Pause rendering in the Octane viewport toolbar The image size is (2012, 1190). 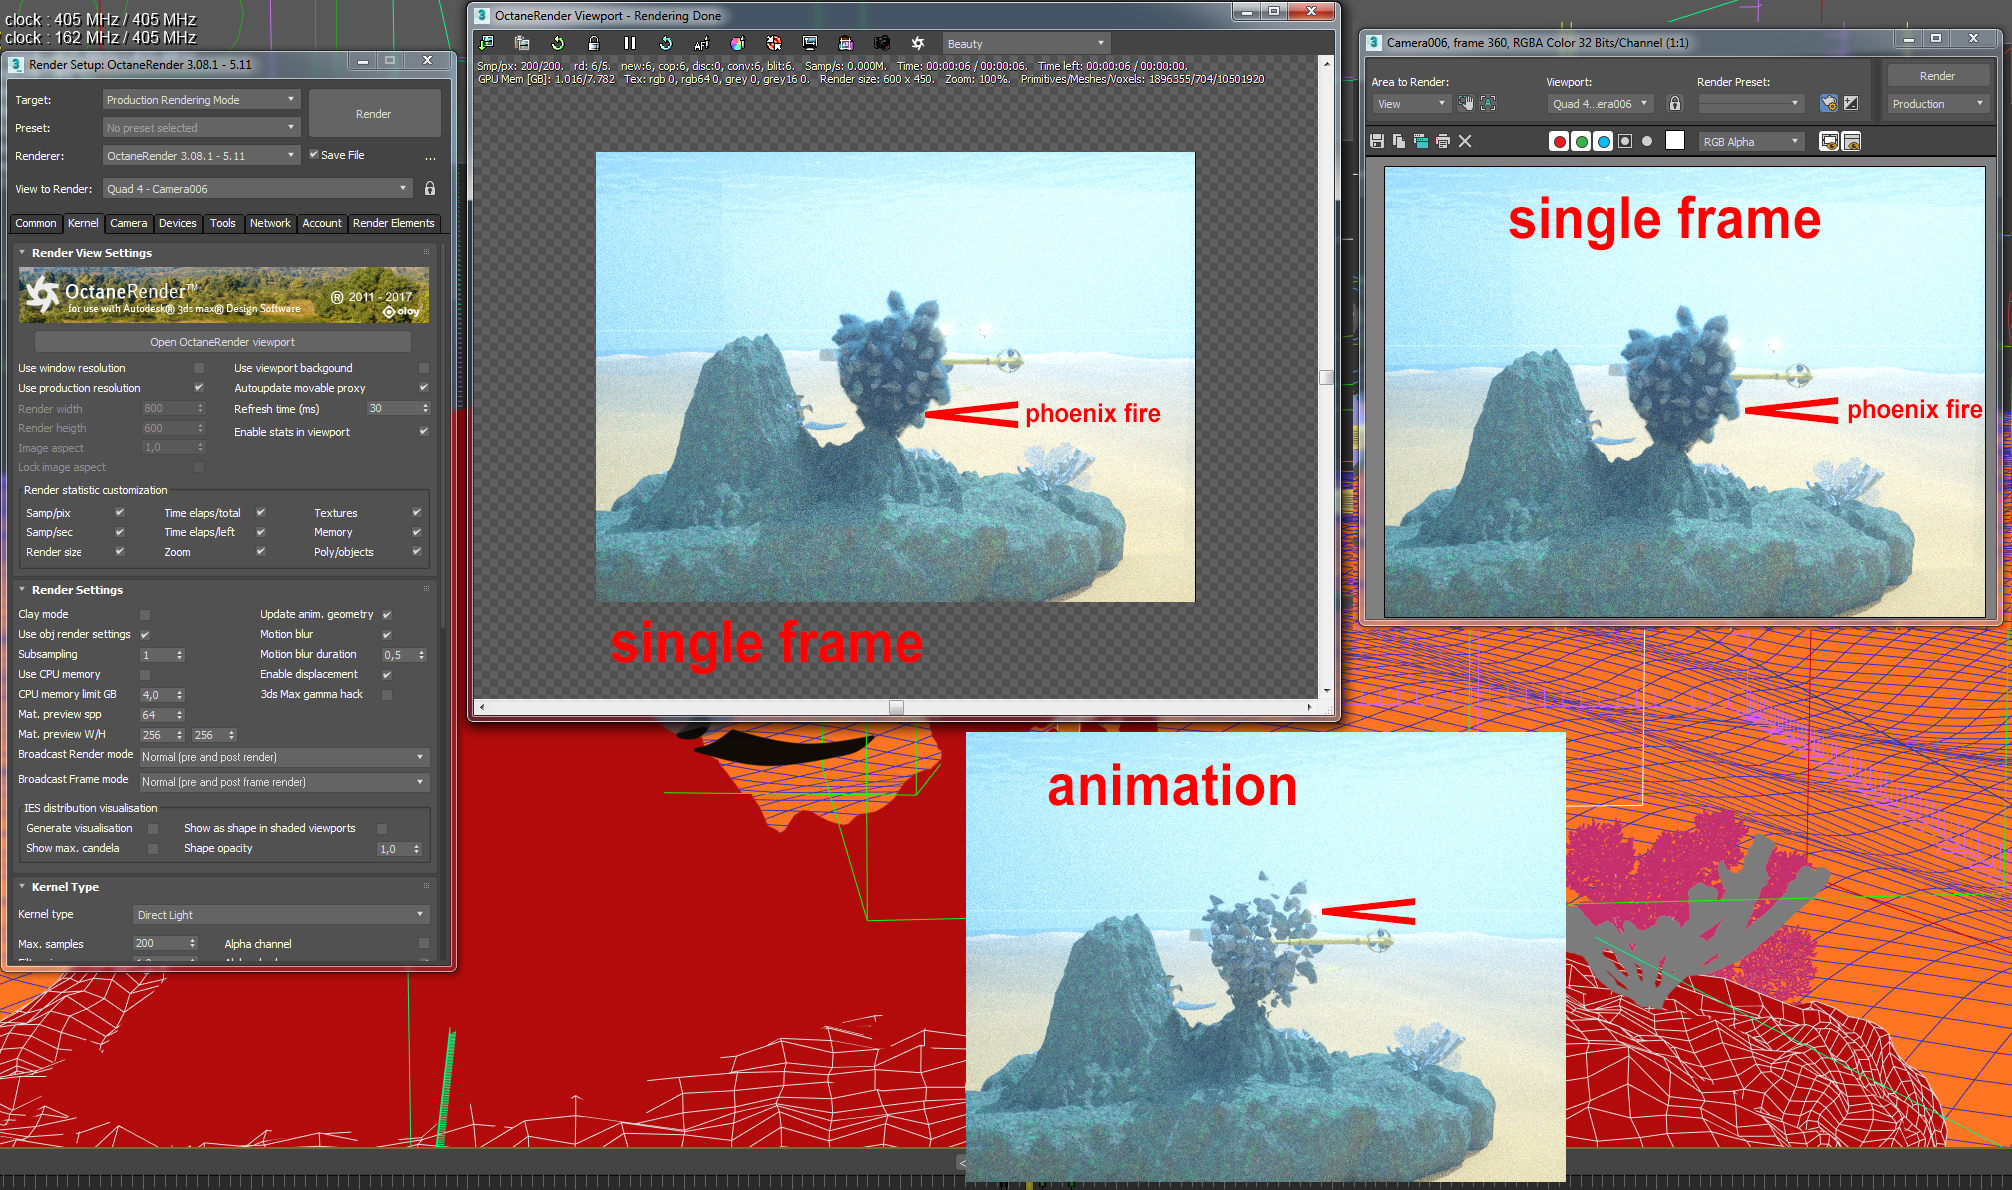[629, 43]
